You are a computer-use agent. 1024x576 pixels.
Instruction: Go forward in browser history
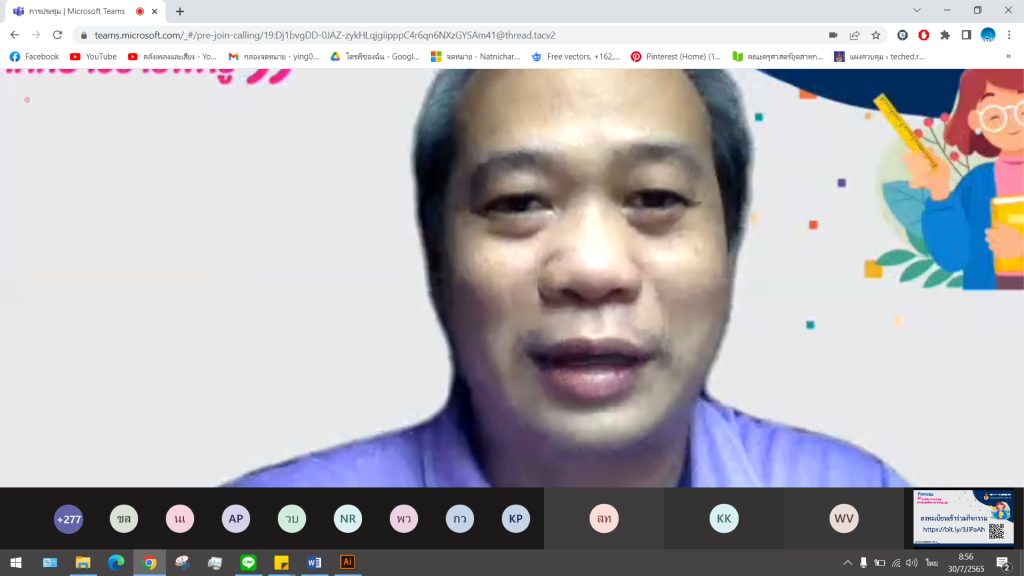tap(36, 35)
